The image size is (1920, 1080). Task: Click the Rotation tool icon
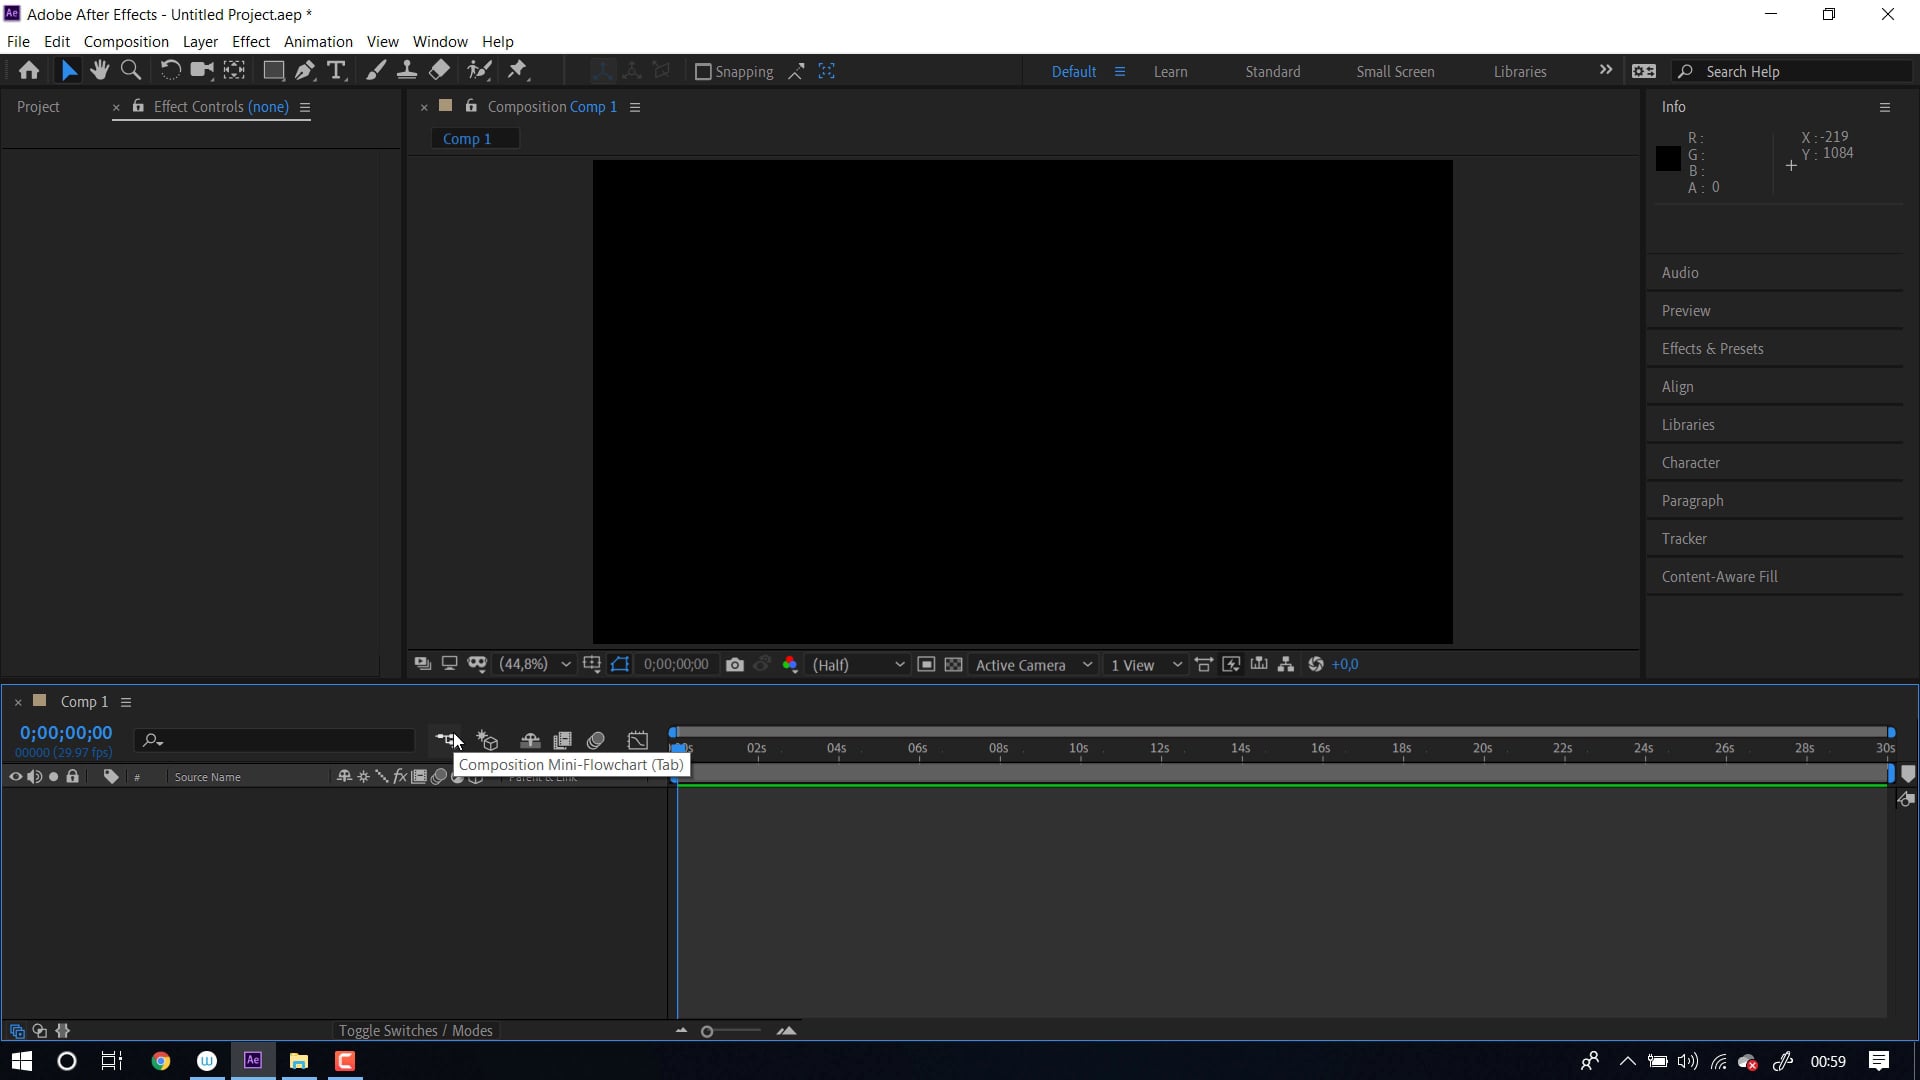tap(169, 70)
